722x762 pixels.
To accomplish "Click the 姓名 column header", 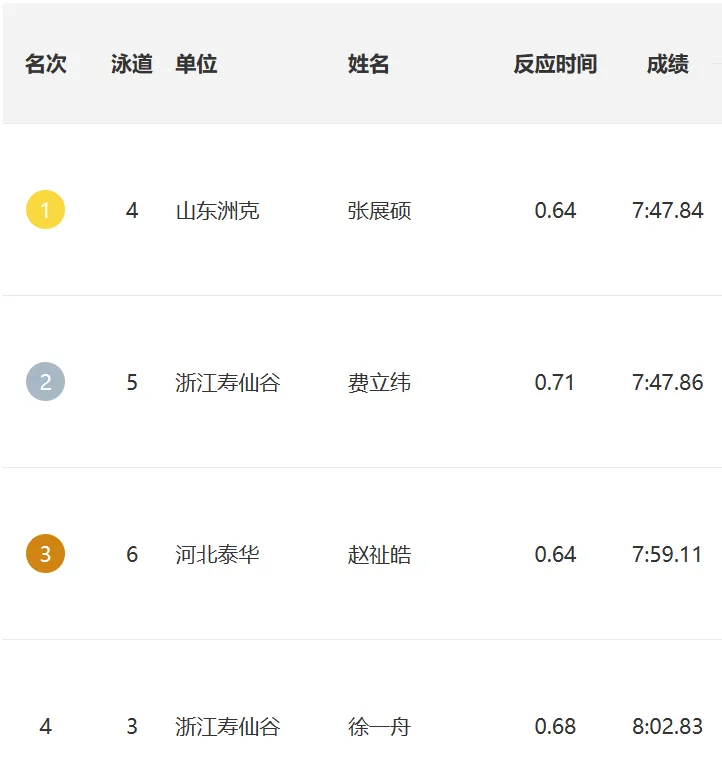I will 368,64.
